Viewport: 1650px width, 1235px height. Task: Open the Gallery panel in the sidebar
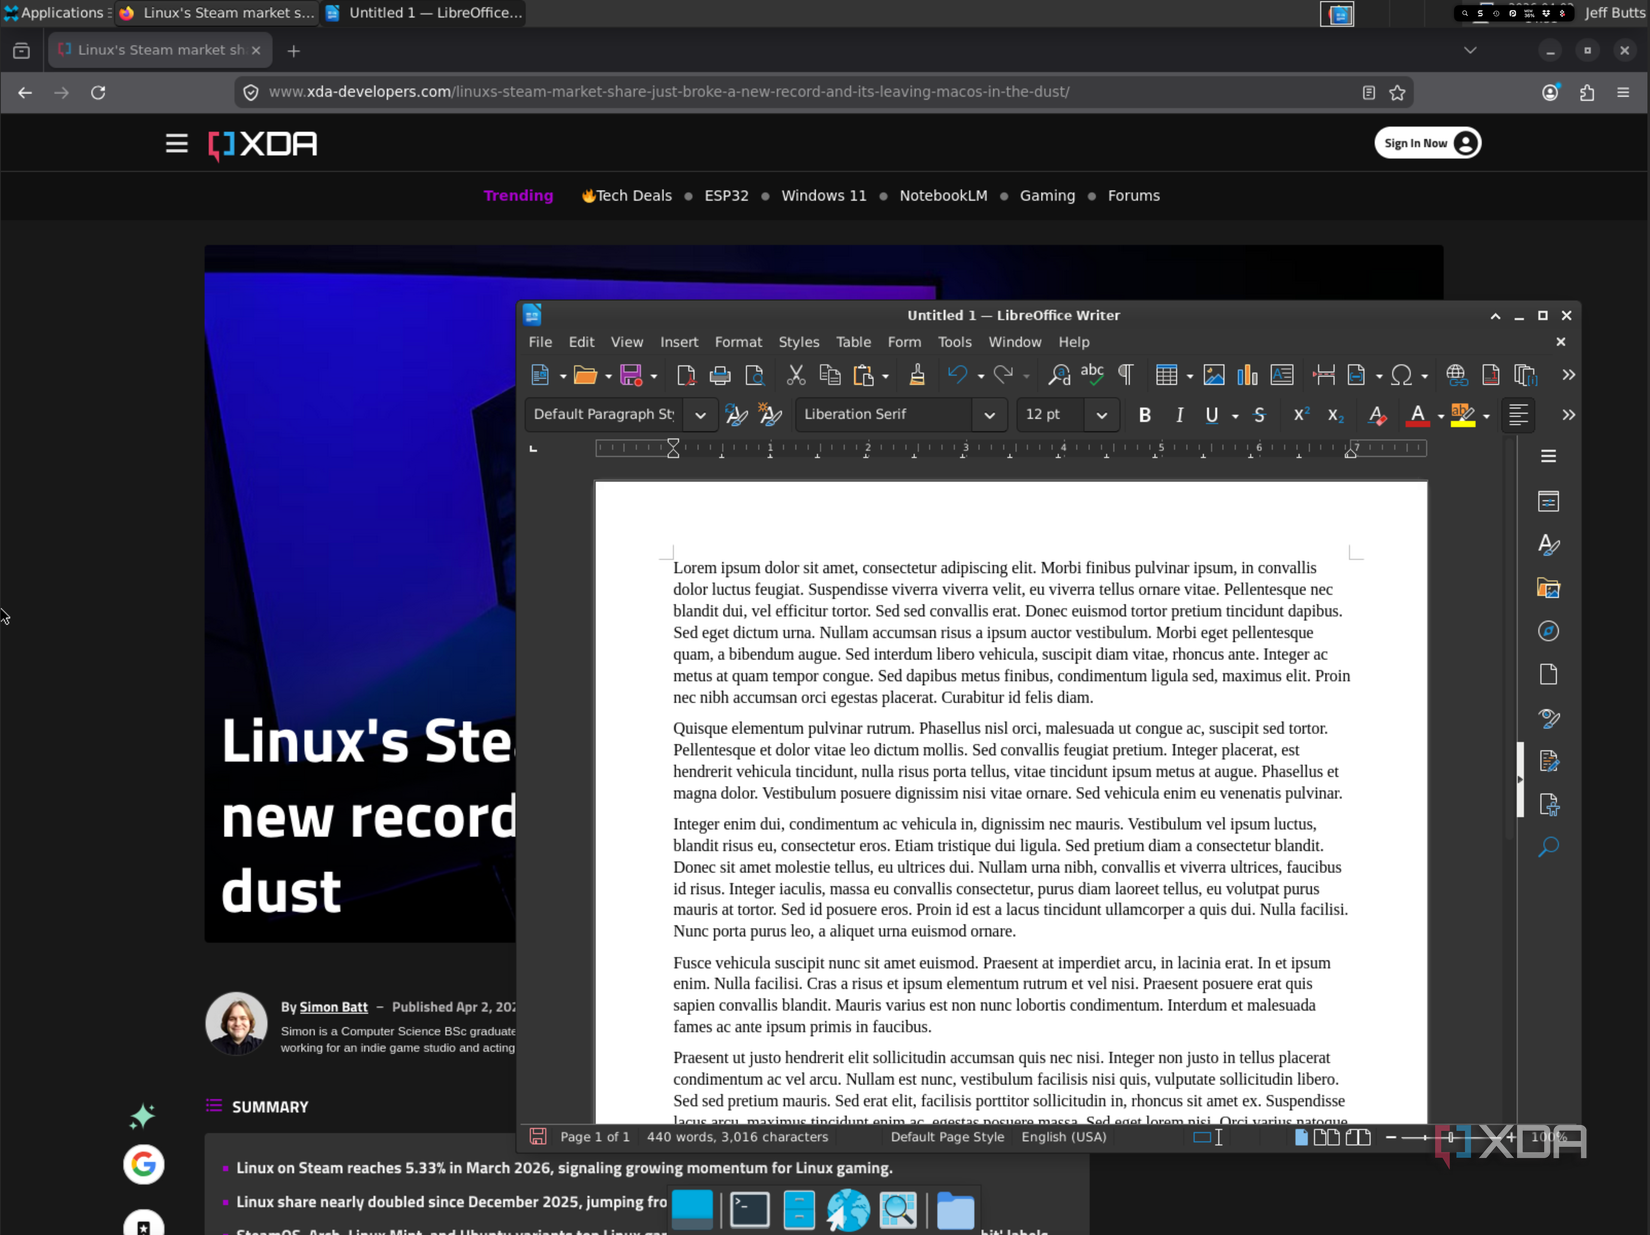(x=1548, y=588)
